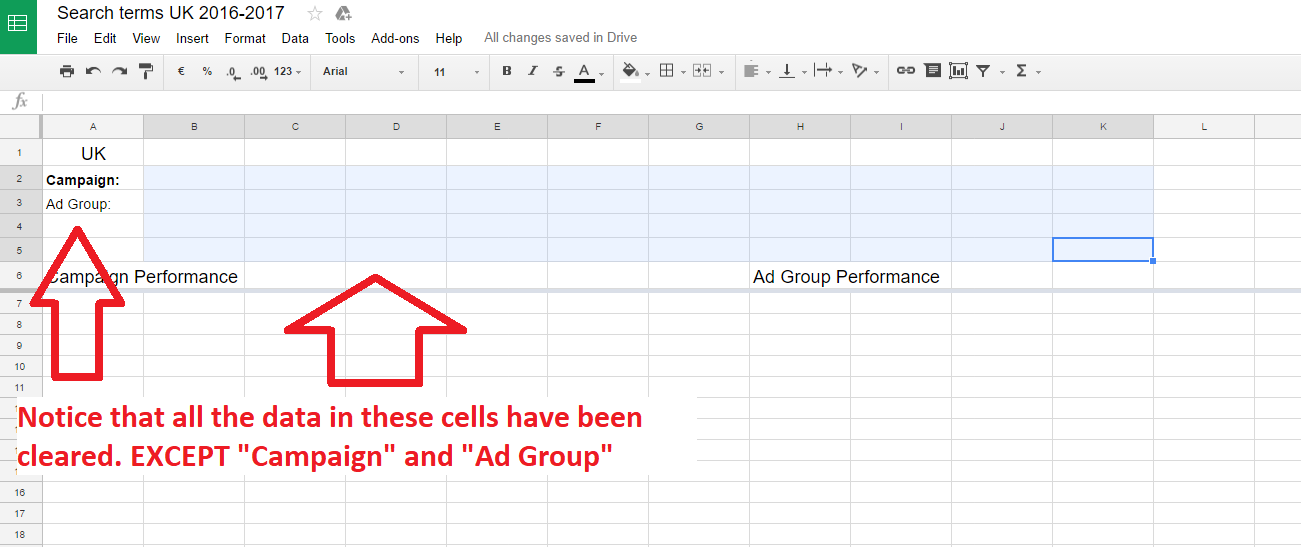This screenshot has height=547, width=1301.
Task: Expand the 123 number format dropdown
Action: 288,72
